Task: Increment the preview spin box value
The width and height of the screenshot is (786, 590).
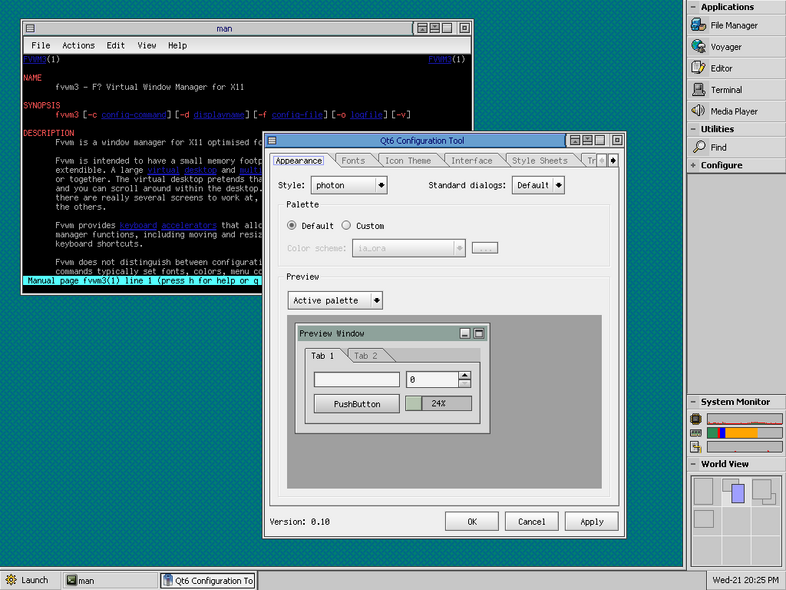Action: (x=465, y=375)
